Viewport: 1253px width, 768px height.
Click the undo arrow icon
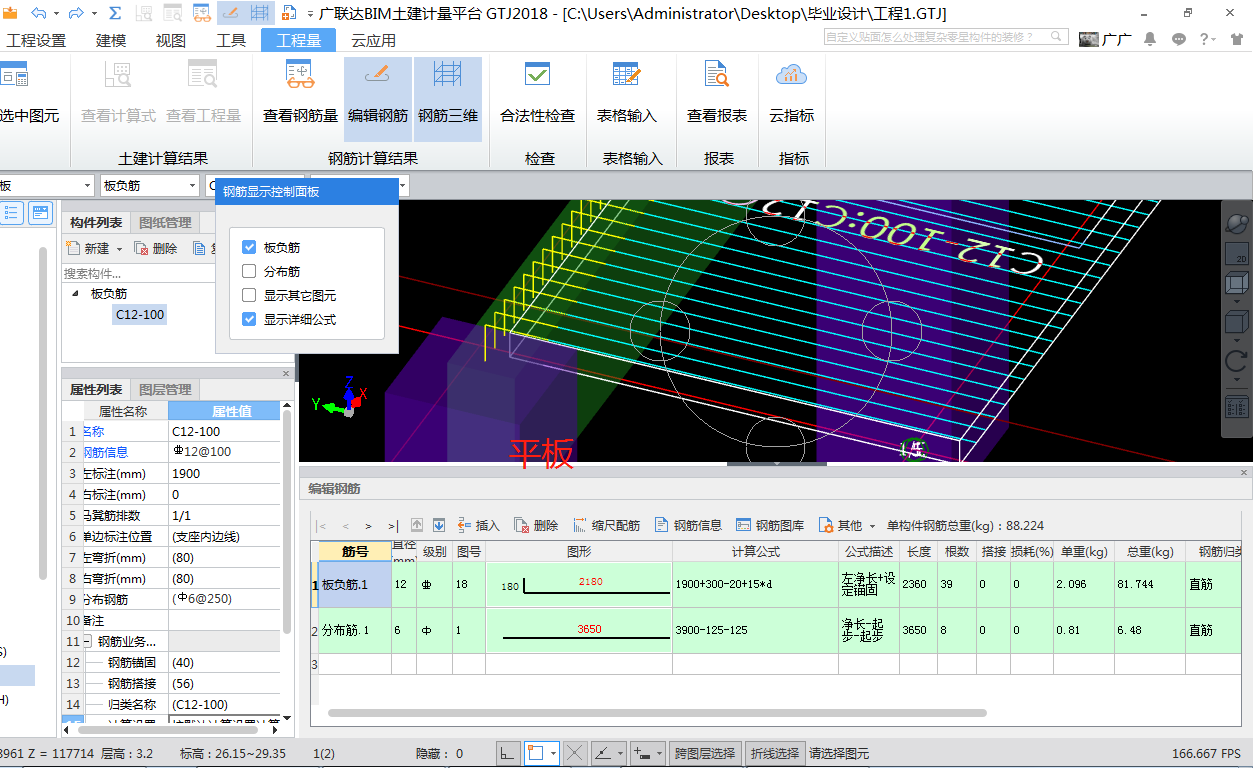(39, 13)
